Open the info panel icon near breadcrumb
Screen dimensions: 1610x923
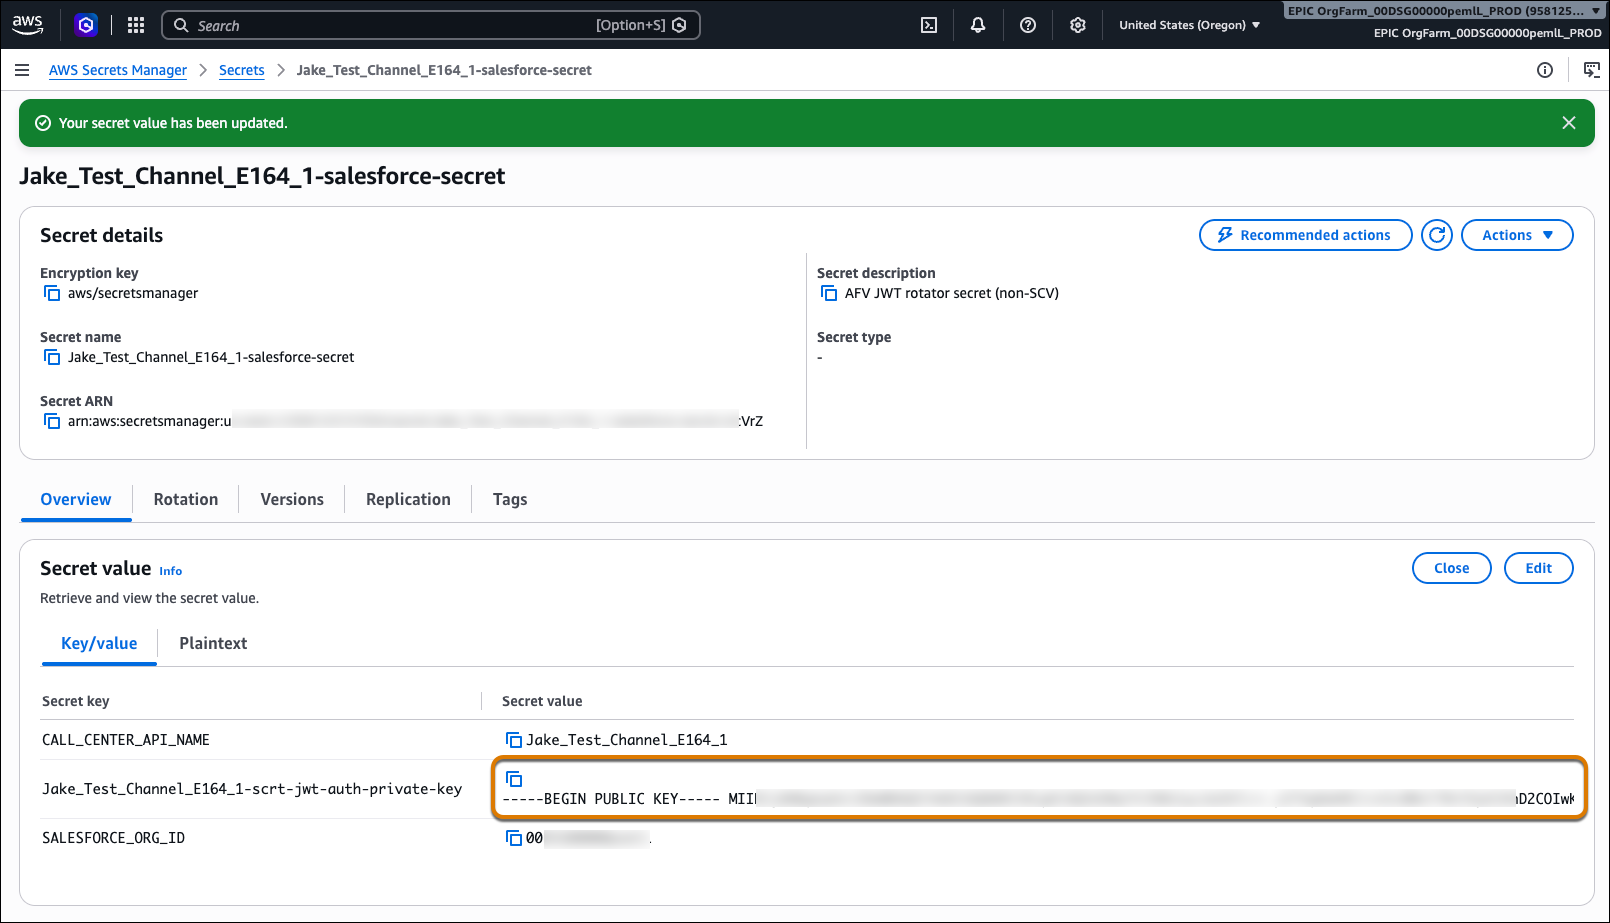[1545, 70]
